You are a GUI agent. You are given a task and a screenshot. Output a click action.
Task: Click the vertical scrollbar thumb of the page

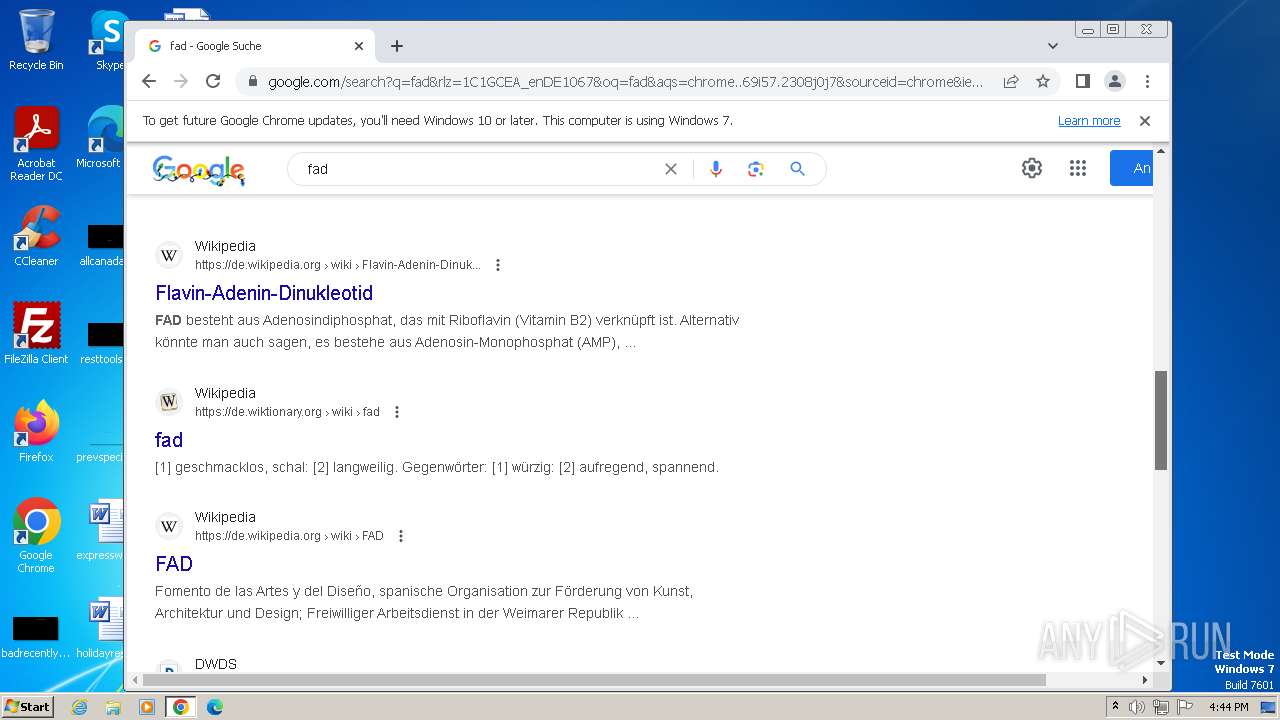coord(1161,420)
